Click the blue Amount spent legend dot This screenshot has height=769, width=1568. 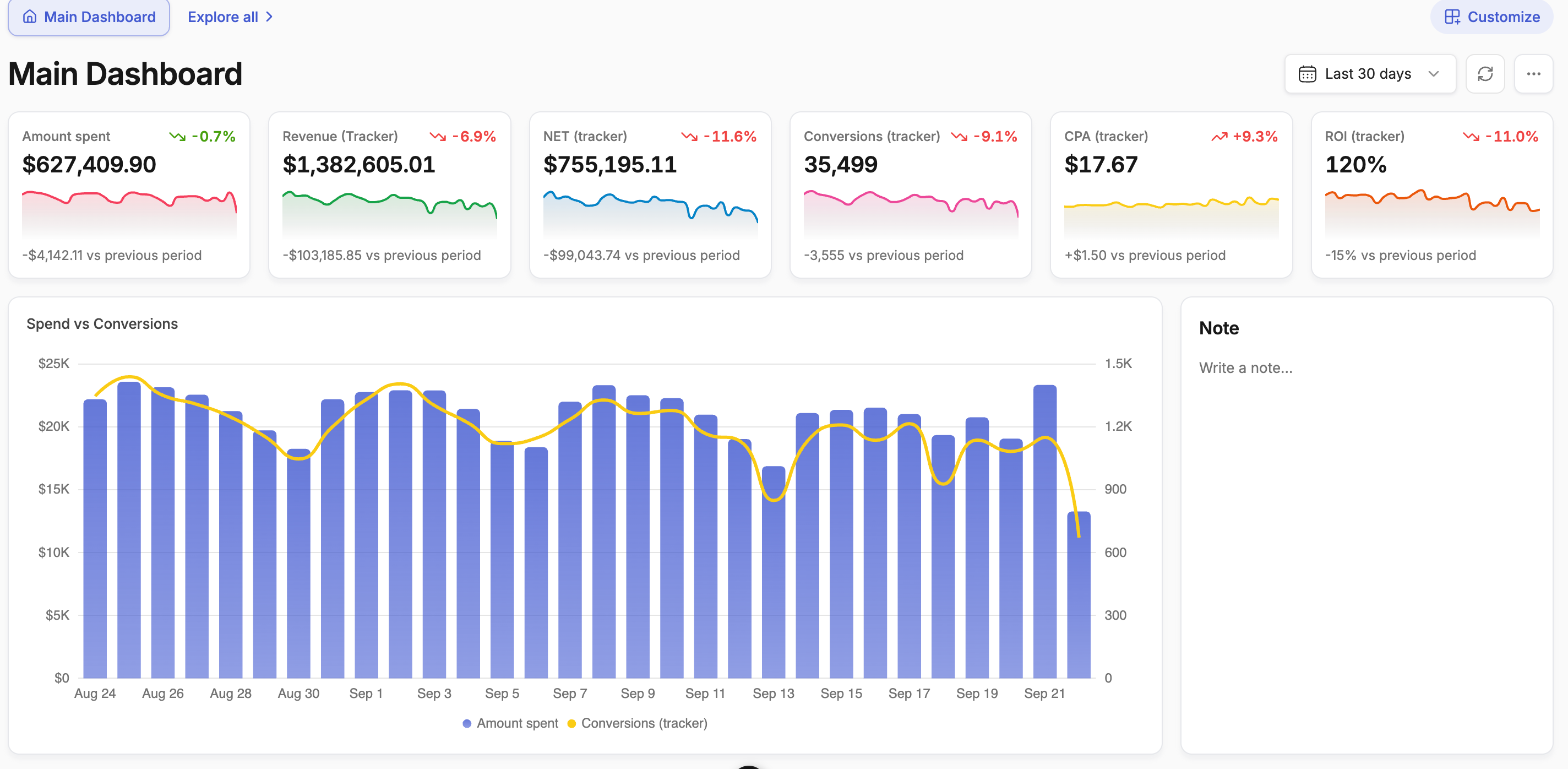467,723
